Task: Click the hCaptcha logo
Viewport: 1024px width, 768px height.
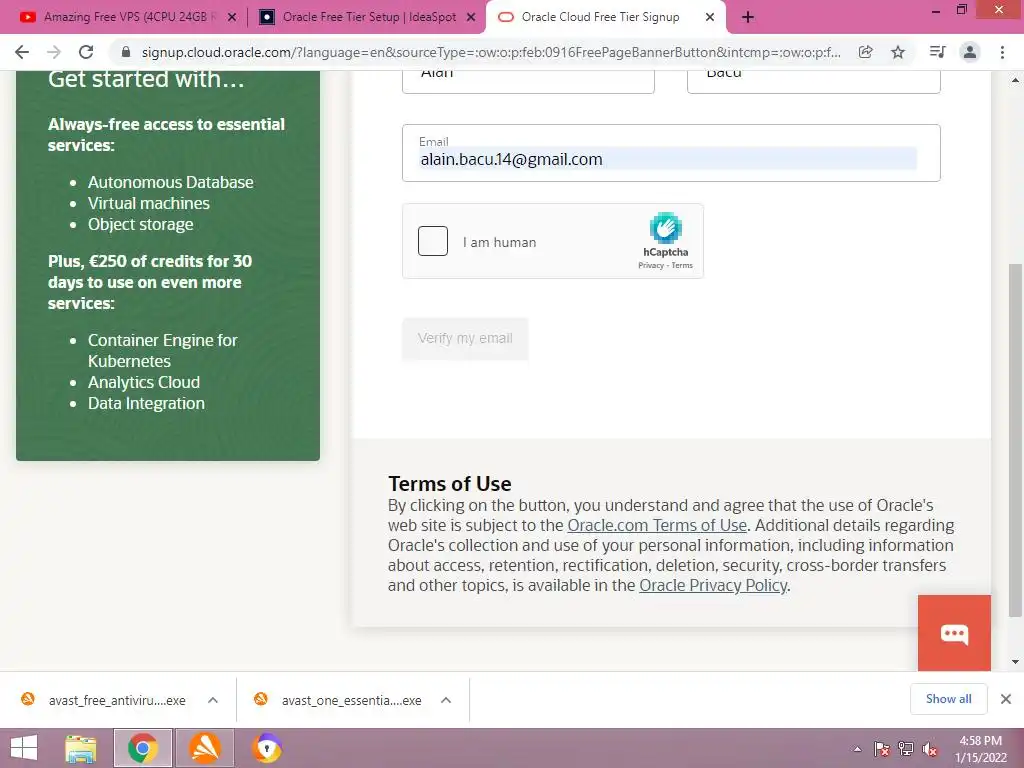Action: click(x=665, y=228)
